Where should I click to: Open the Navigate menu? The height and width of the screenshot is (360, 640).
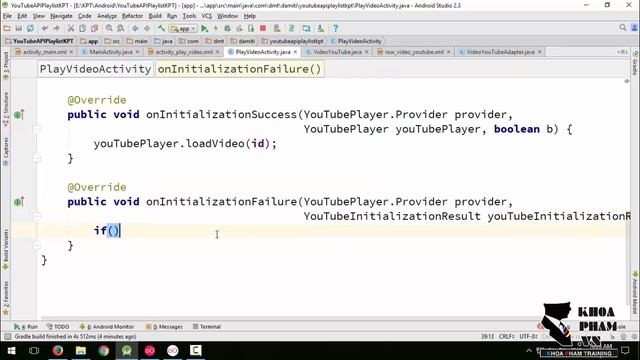pyautogui.click(x=61, y=16)
